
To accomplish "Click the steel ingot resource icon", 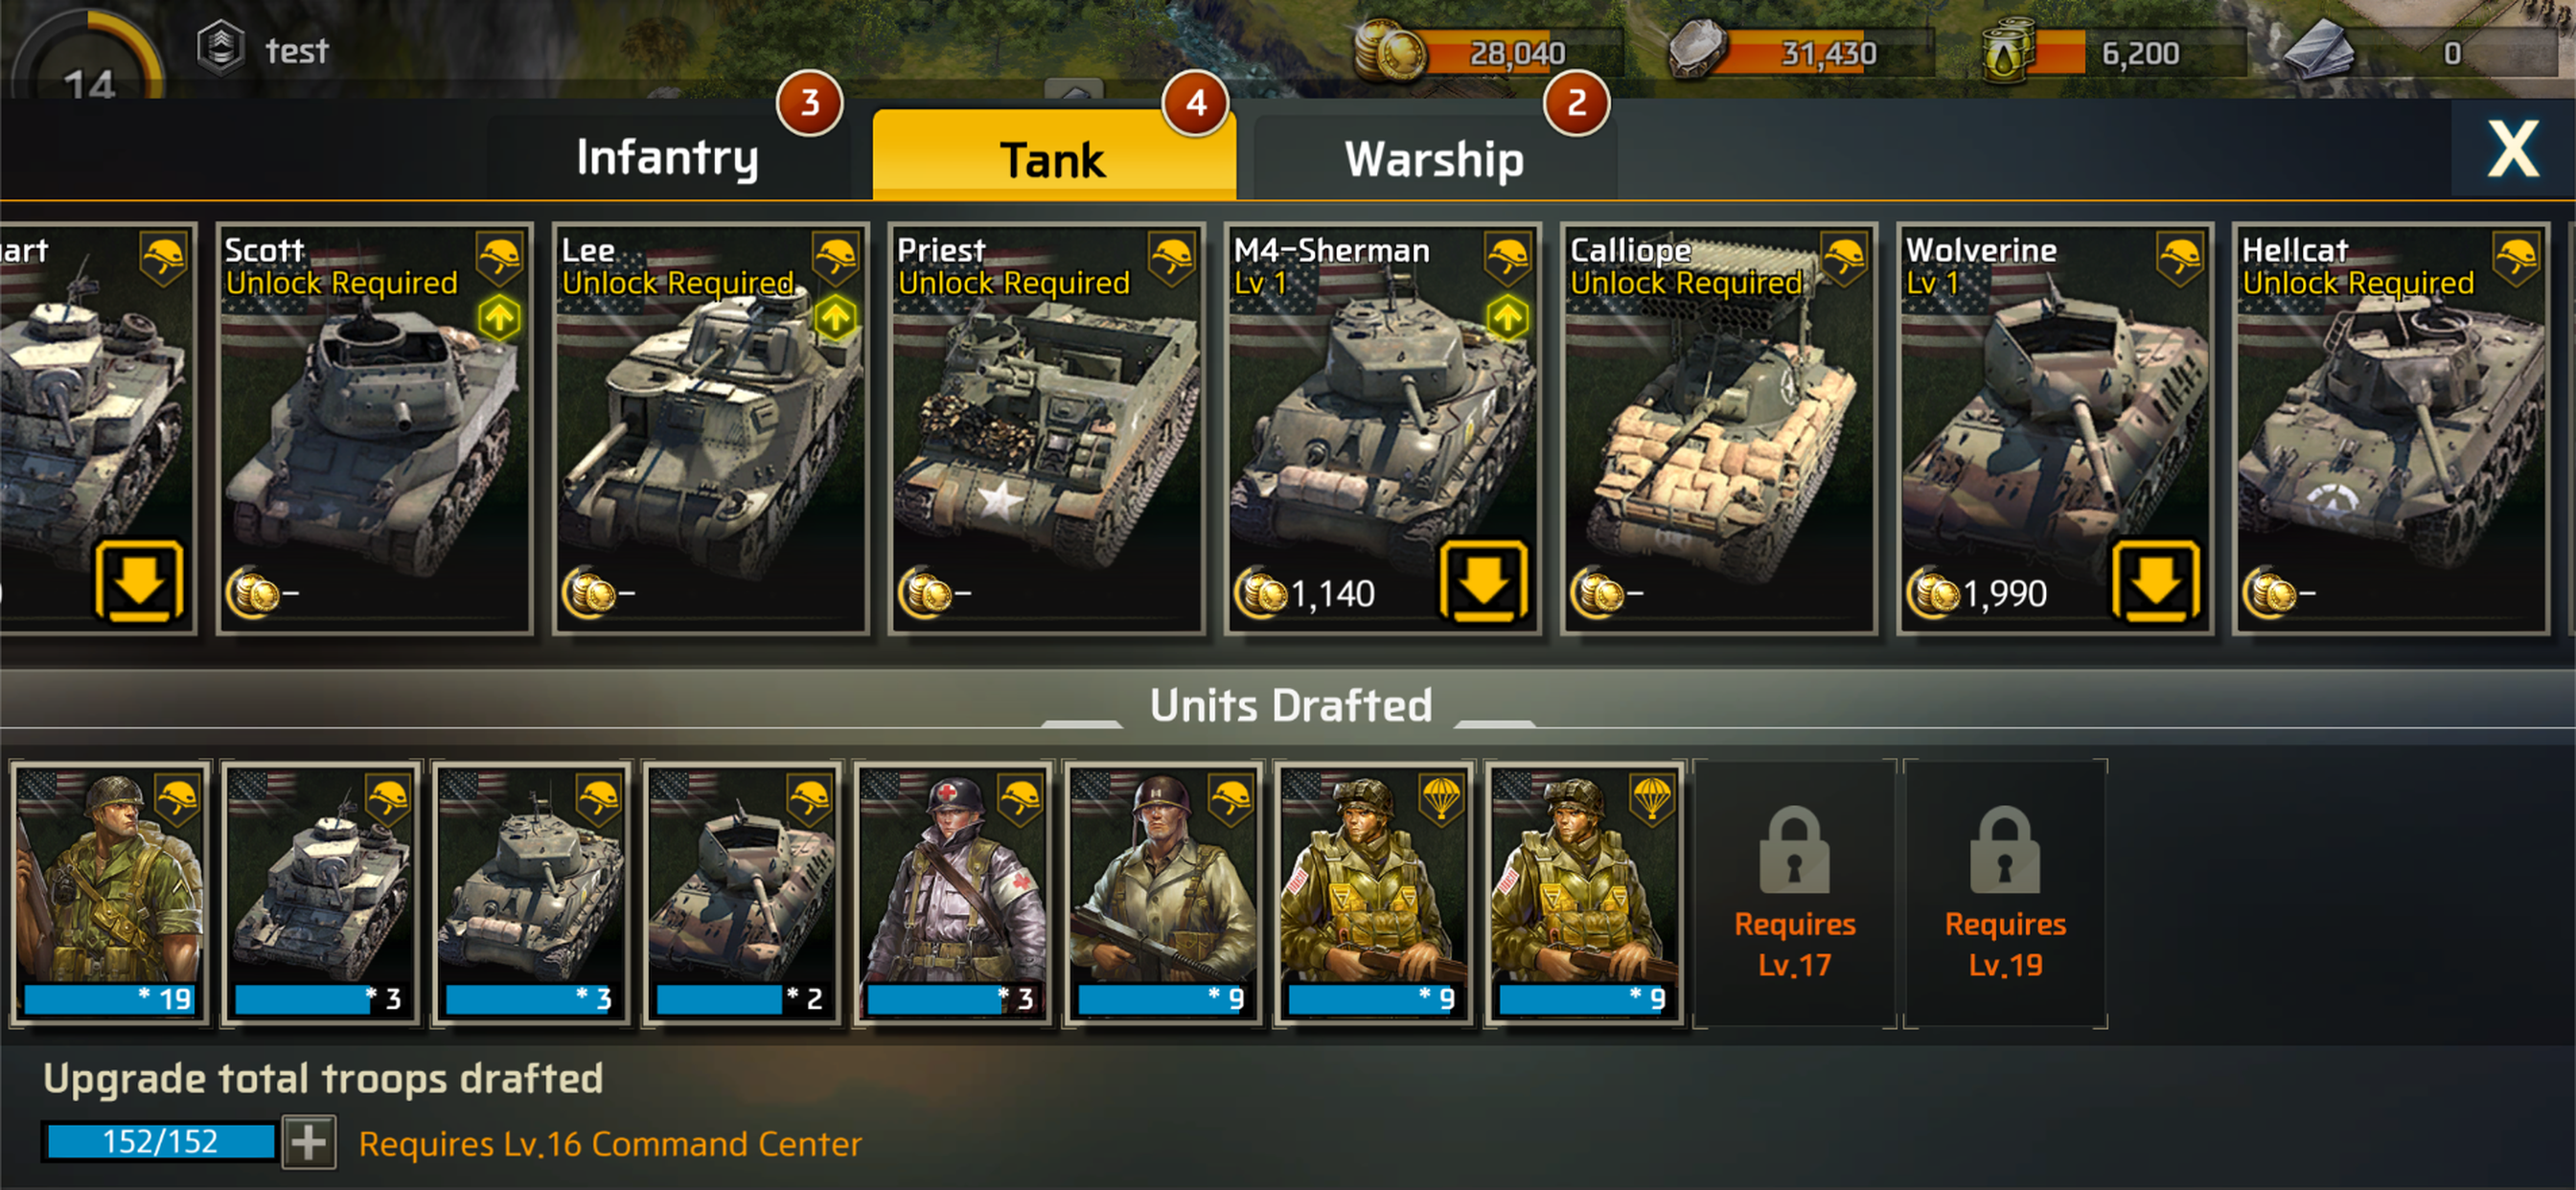I will click(2320, 50).
